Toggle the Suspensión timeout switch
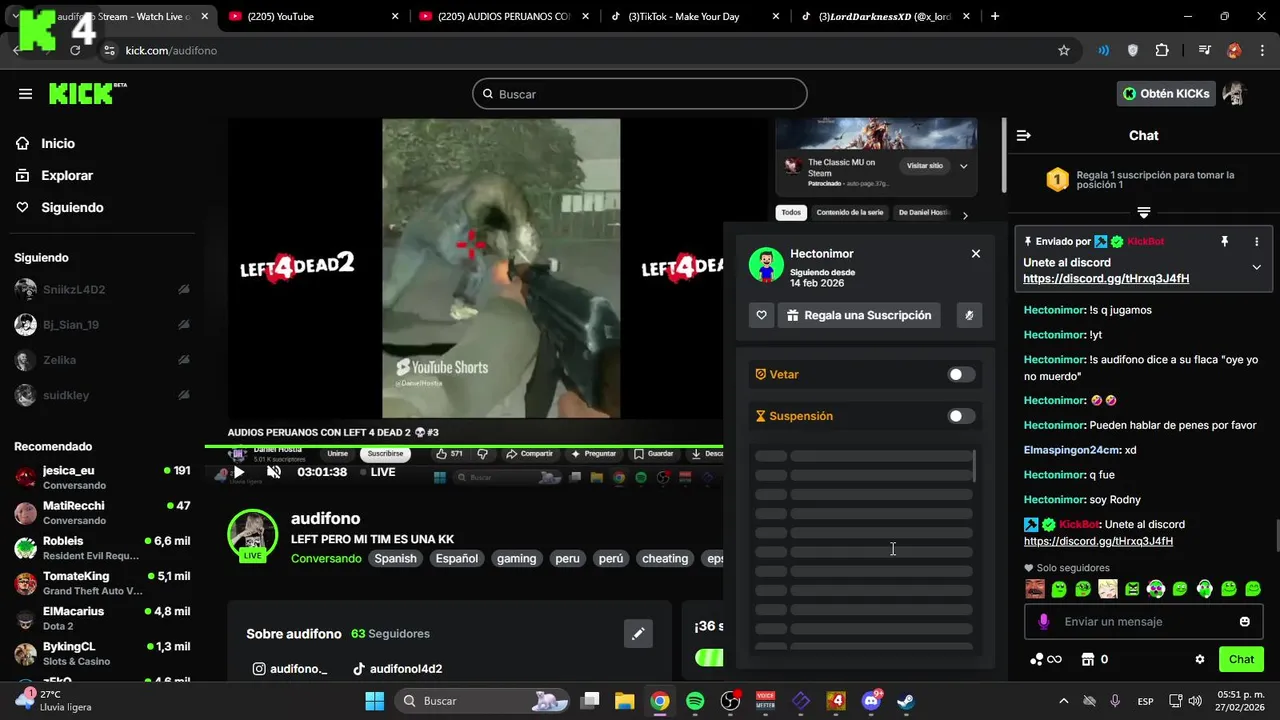 click(x=961, y=416)
